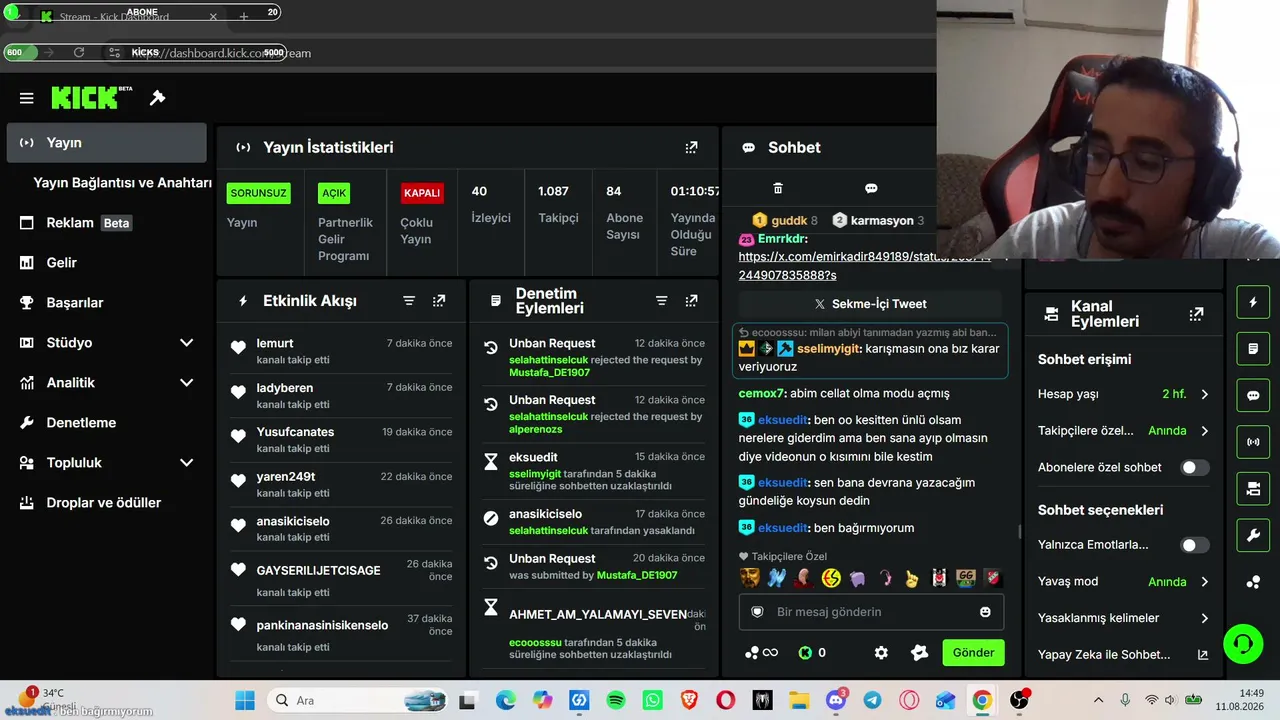Open Başarılar in the sidebar
This screenshot has height=720, width=1280.
tap(106, 303)
